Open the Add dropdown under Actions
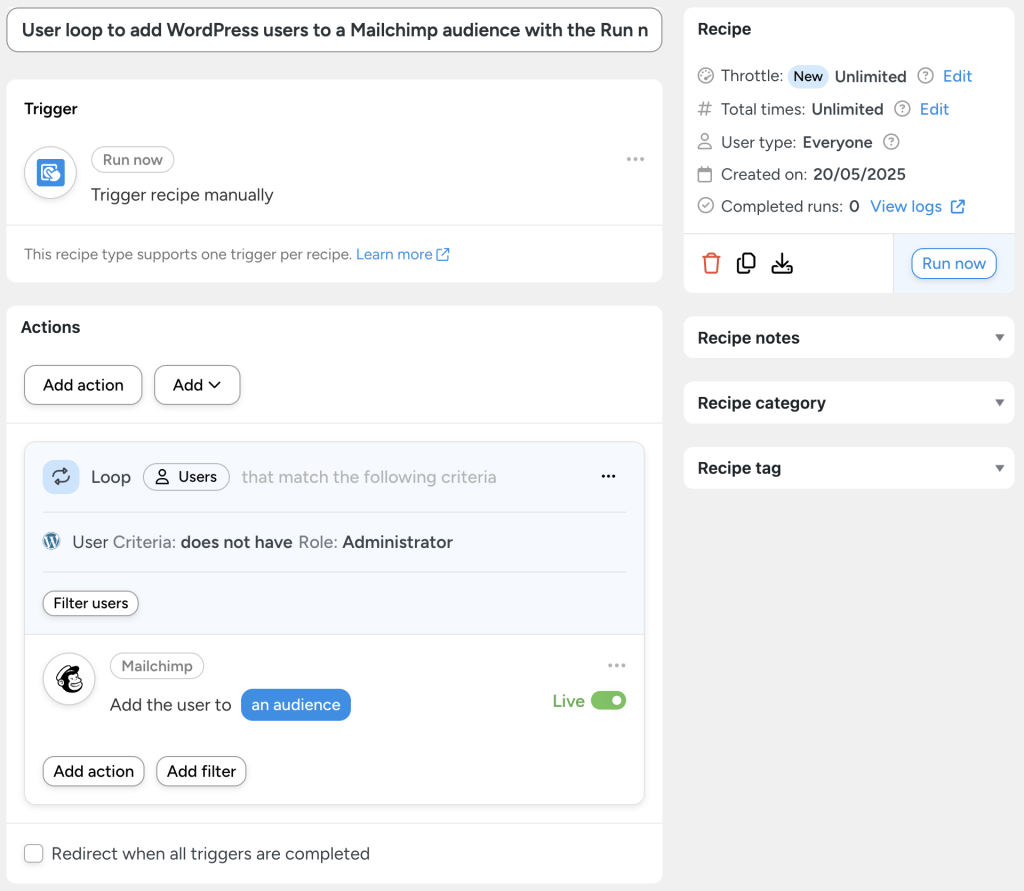This screenshot has width=1024, height=891. (x=197, y=385)
